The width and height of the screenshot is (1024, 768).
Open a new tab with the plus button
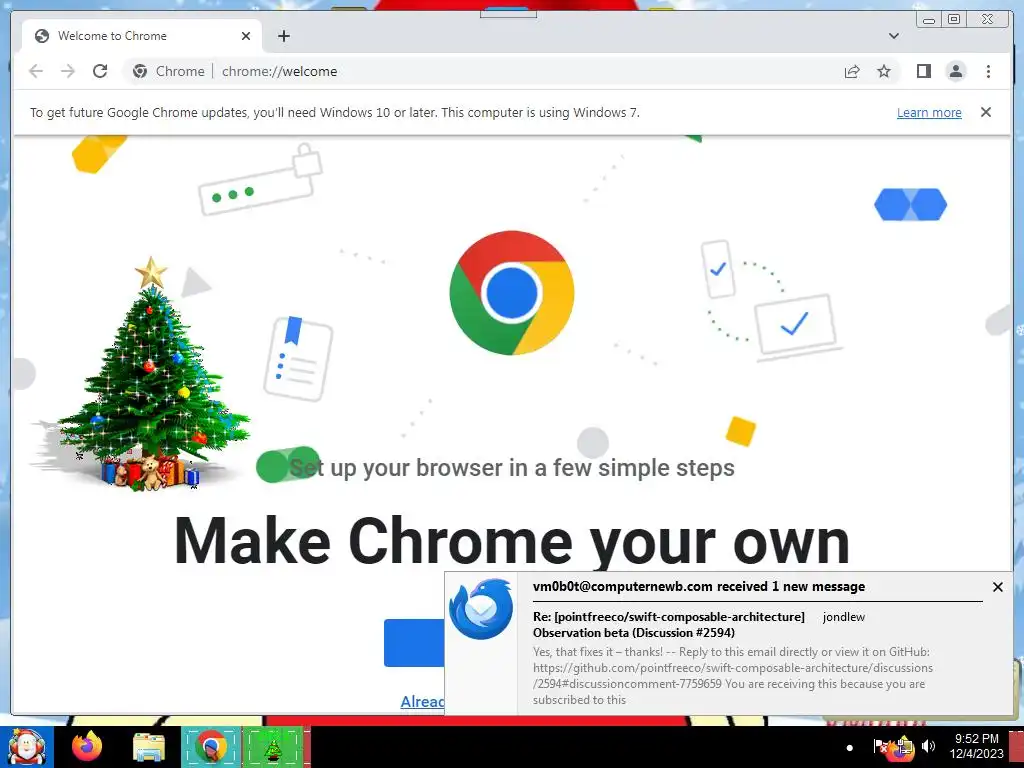click(283, 36)
